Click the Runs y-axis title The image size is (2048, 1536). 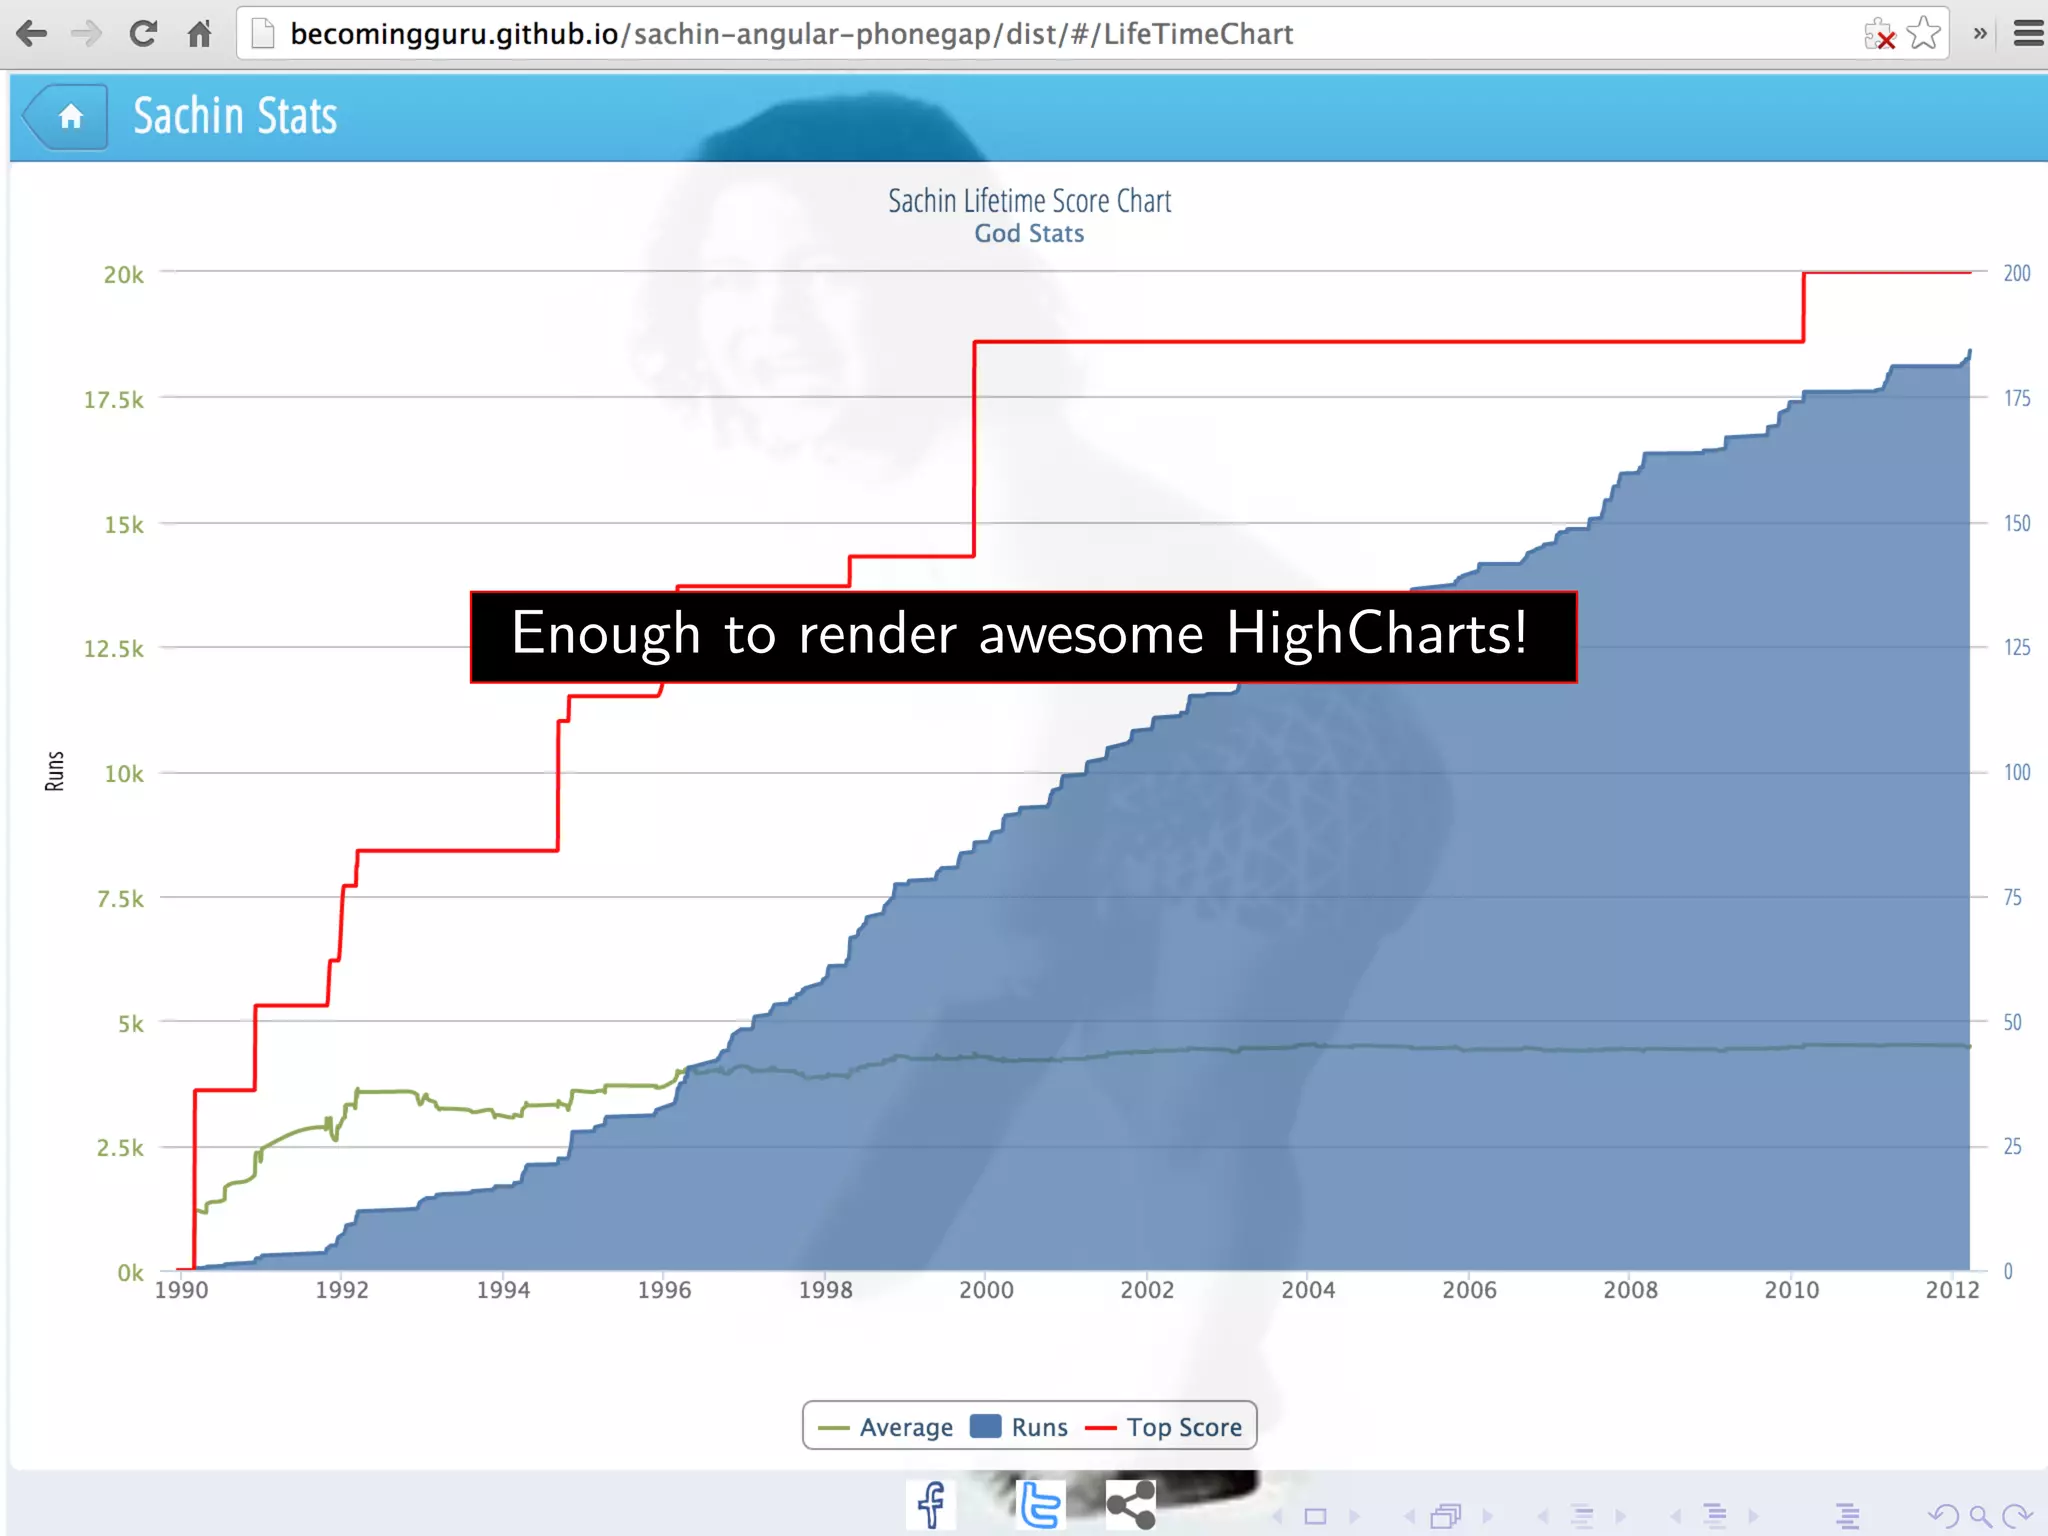55,771
